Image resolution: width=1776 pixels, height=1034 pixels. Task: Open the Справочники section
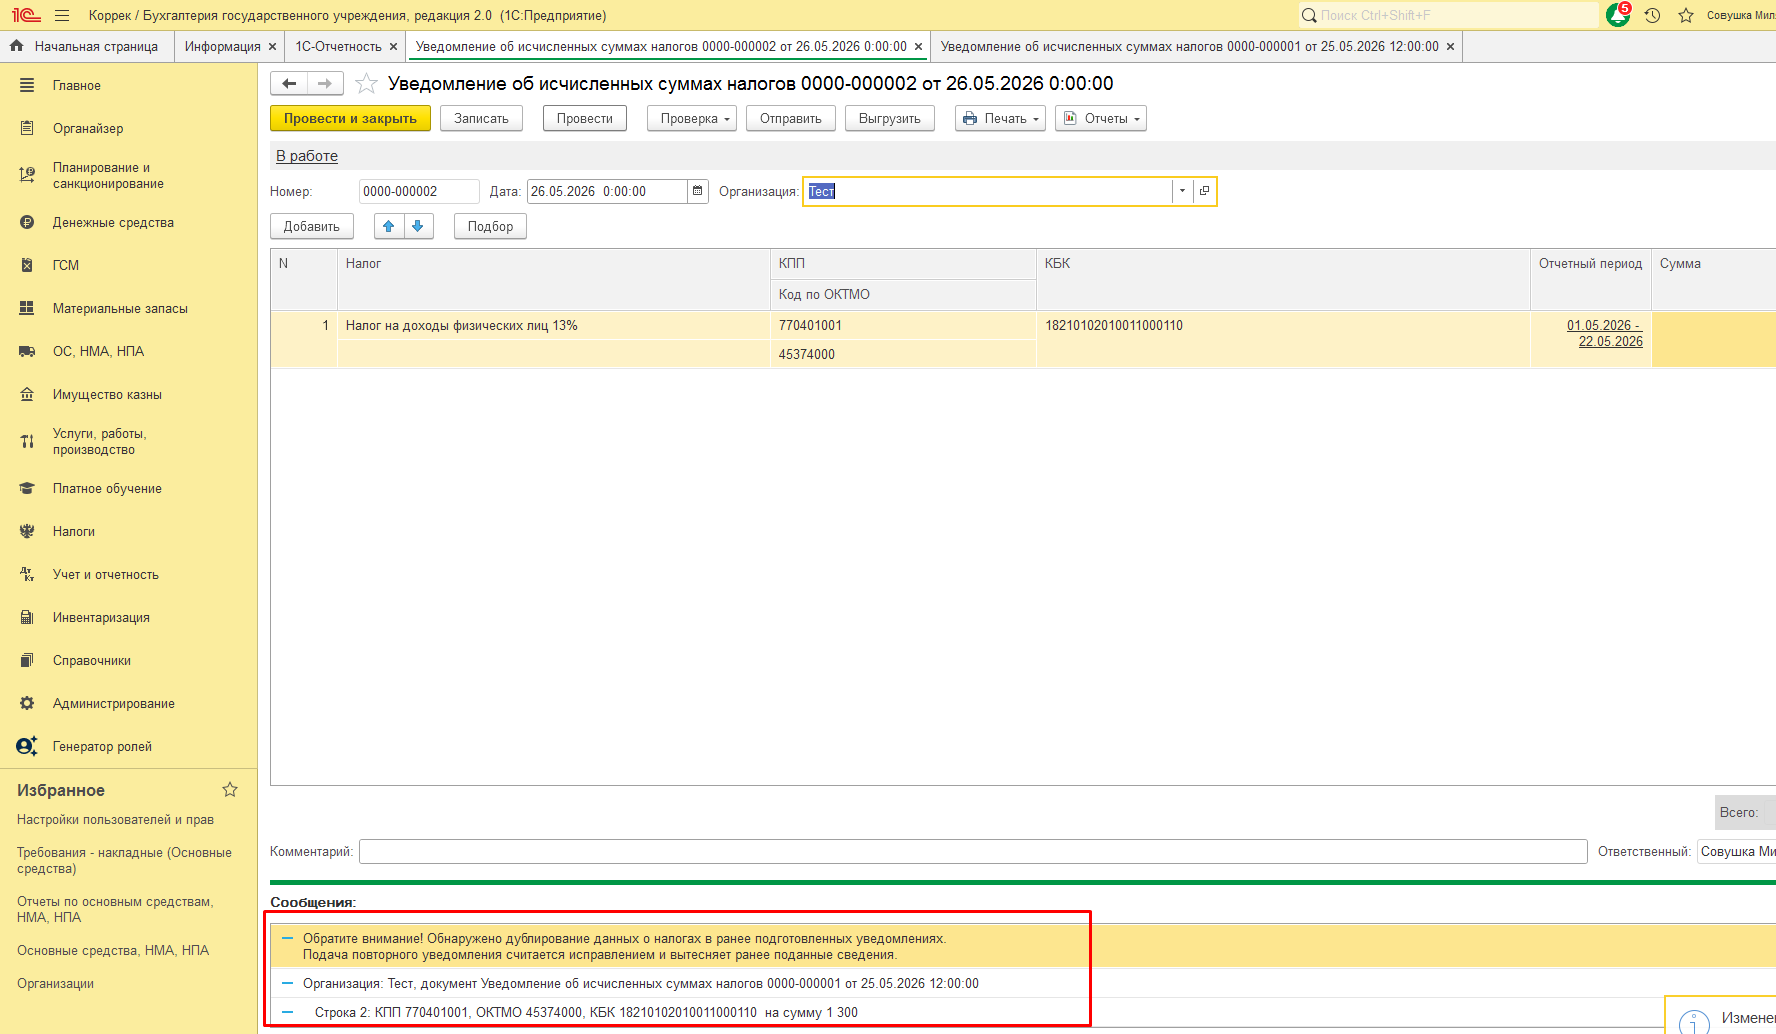click(92, 660)
